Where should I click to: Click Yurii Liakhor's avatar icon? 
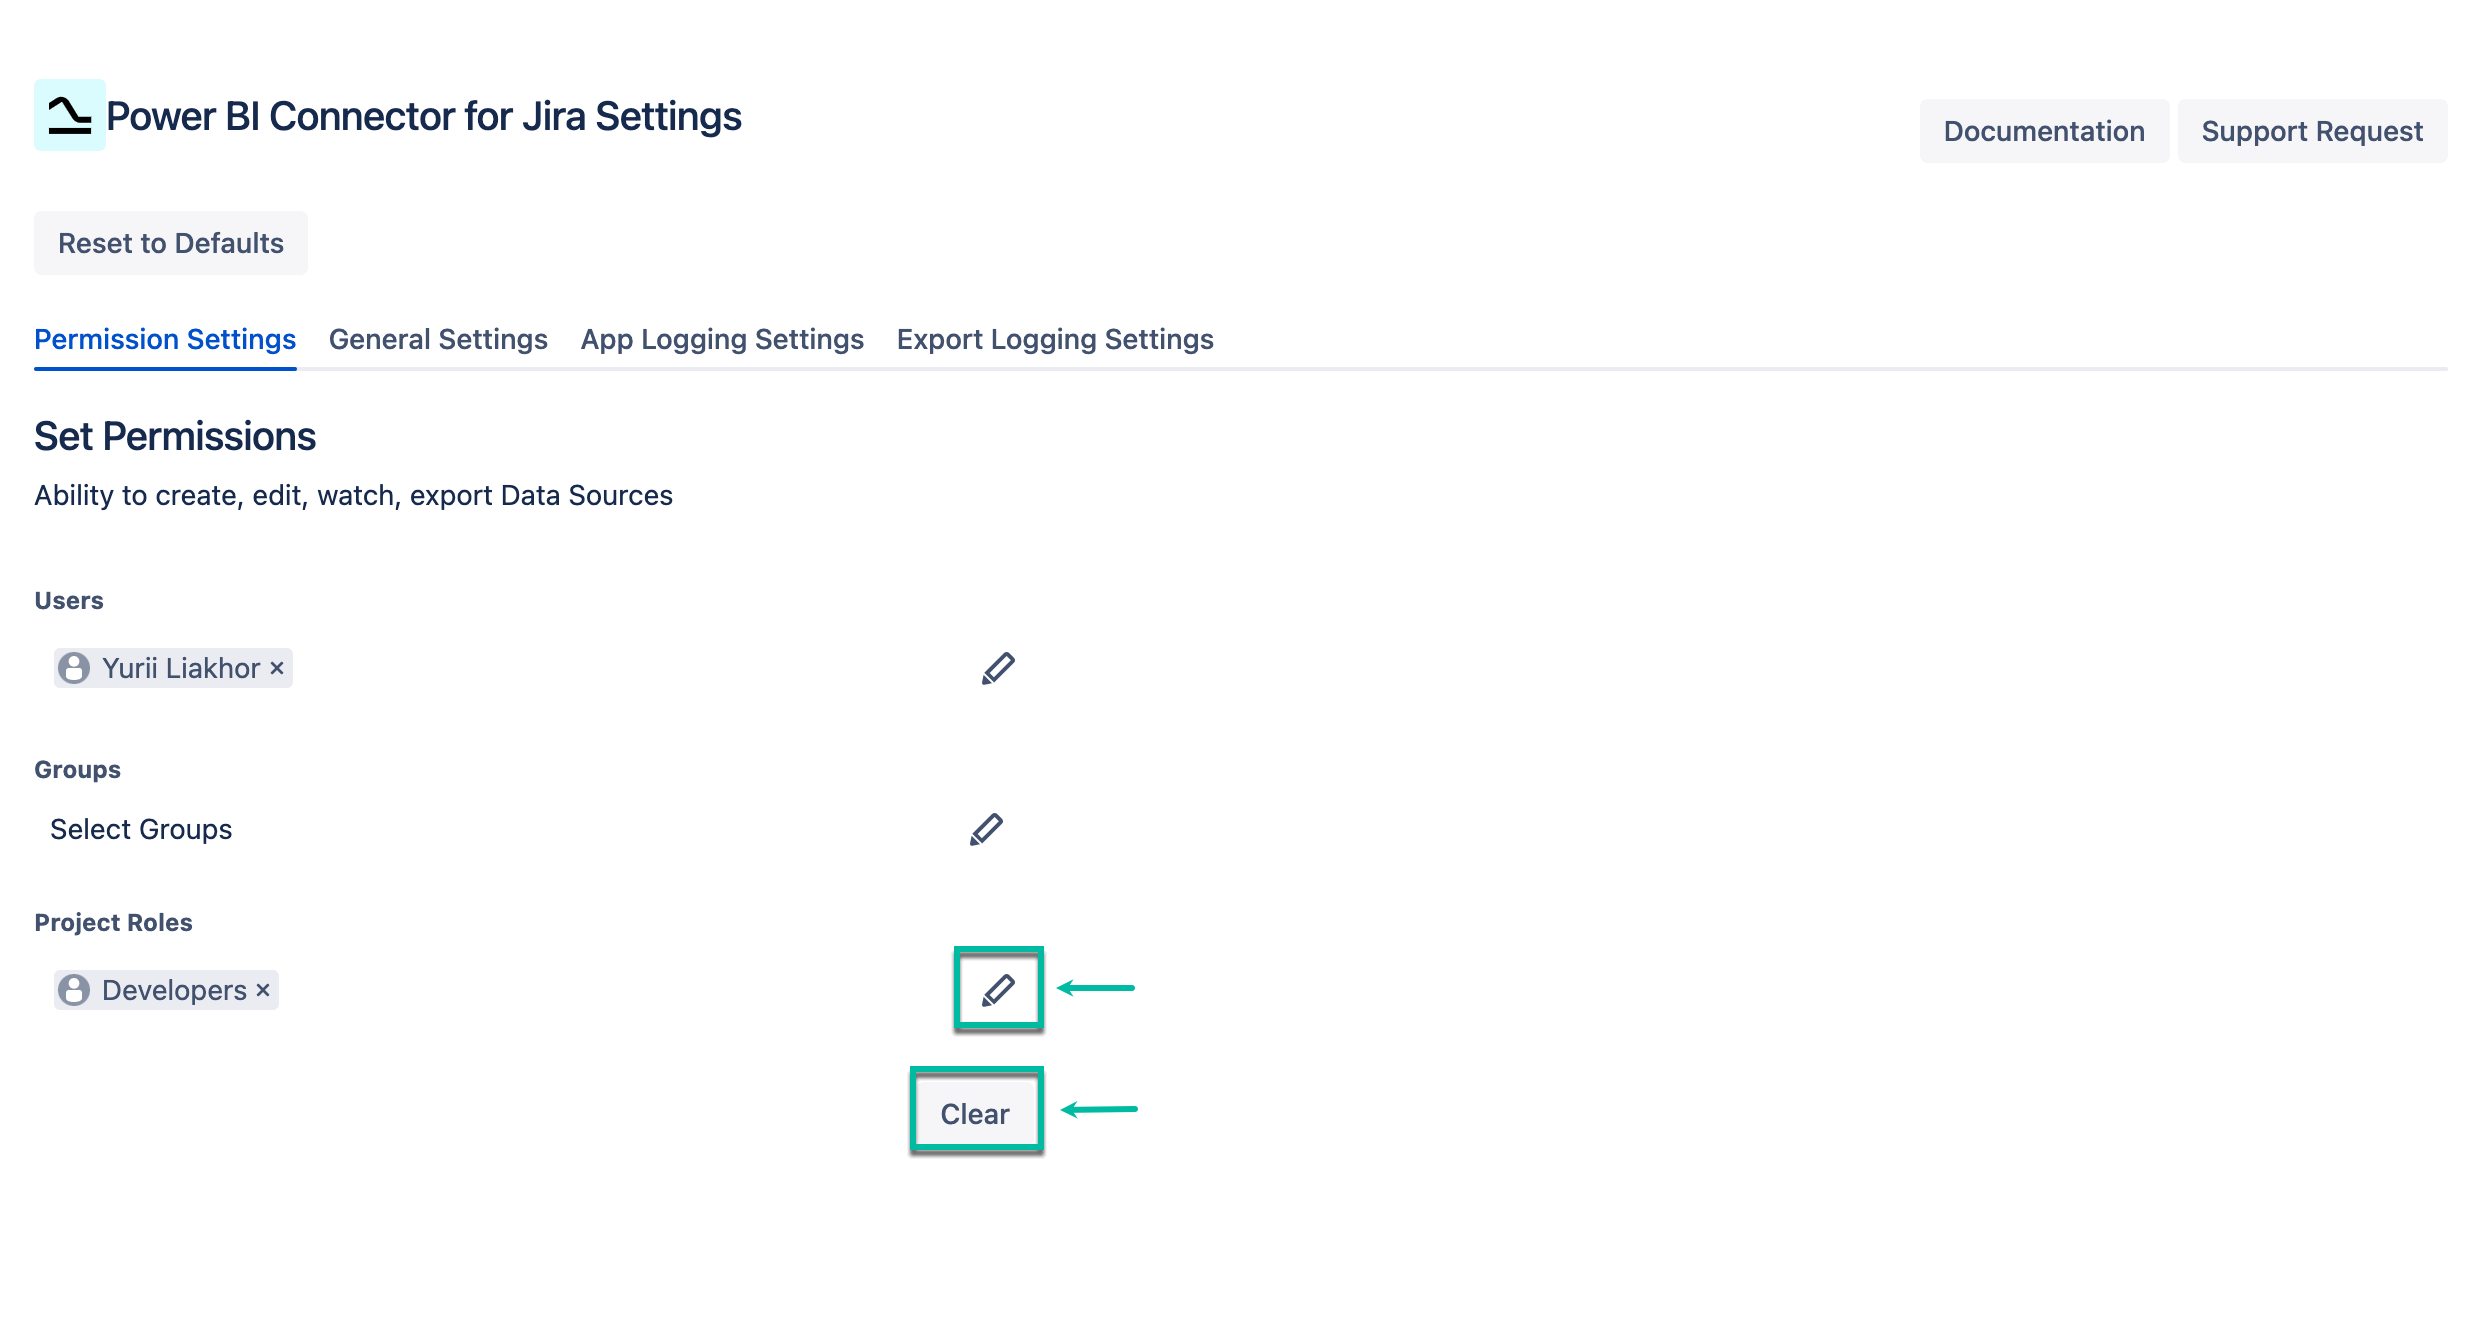point(74,668)
